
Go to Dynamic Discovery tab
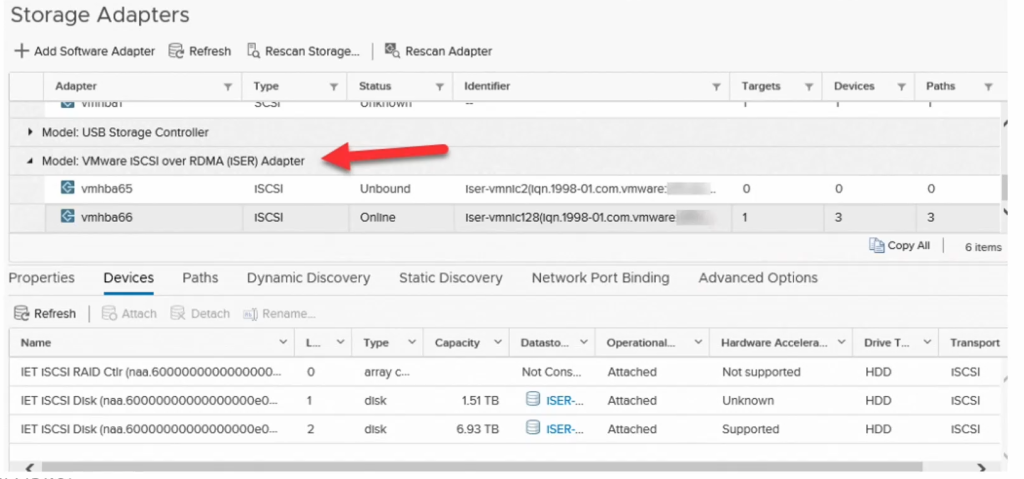click(308, 278)
